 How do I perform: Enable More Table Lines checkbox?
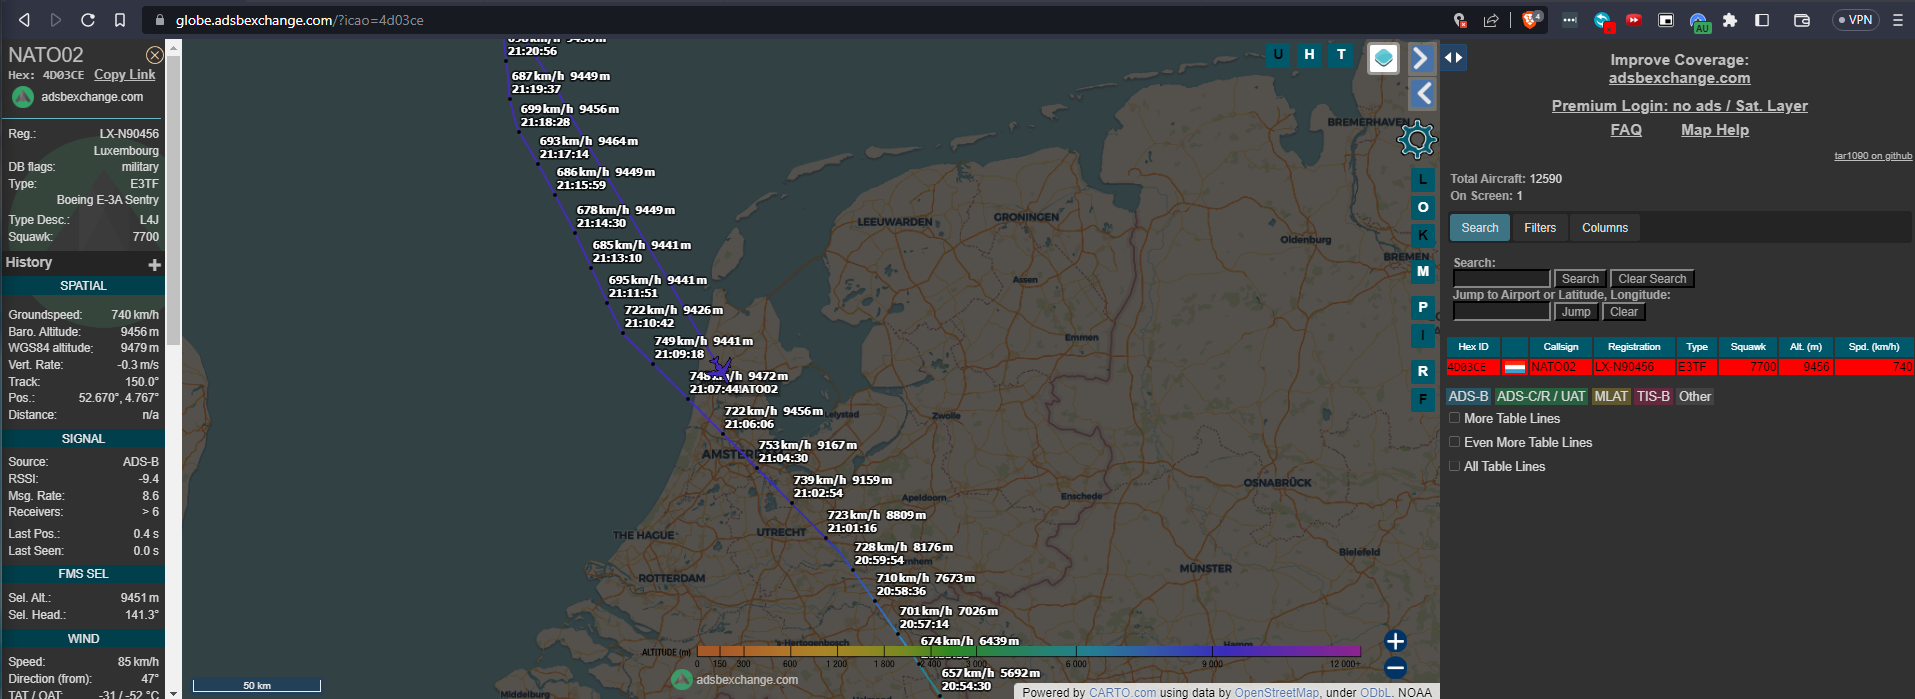point(1455,418)
